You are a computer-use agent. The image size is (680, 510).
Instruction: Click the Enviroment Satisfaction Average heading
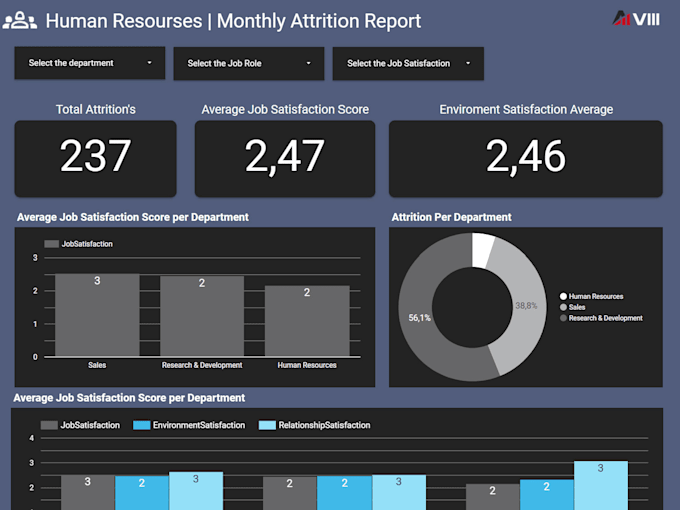526,109
